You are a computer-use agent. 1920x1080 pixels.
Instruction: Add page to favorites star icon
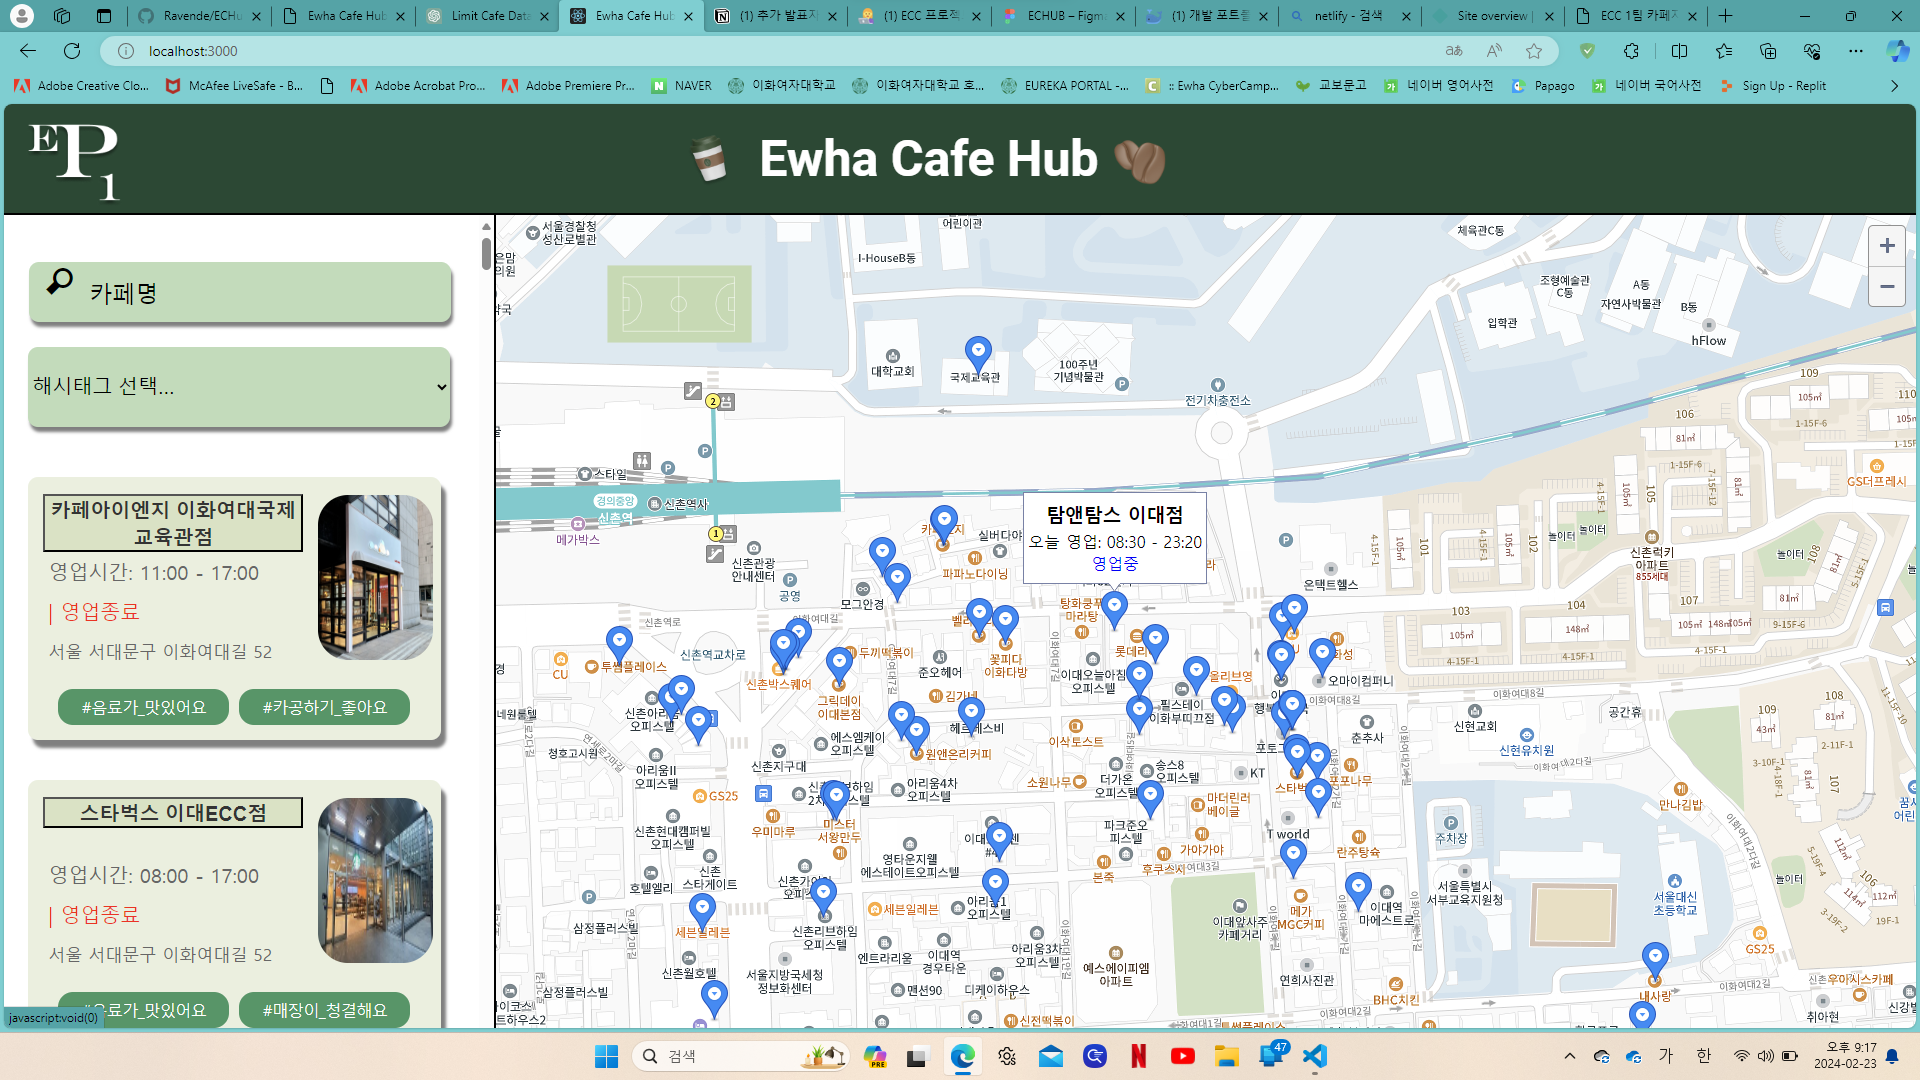tap(1534, 51)
